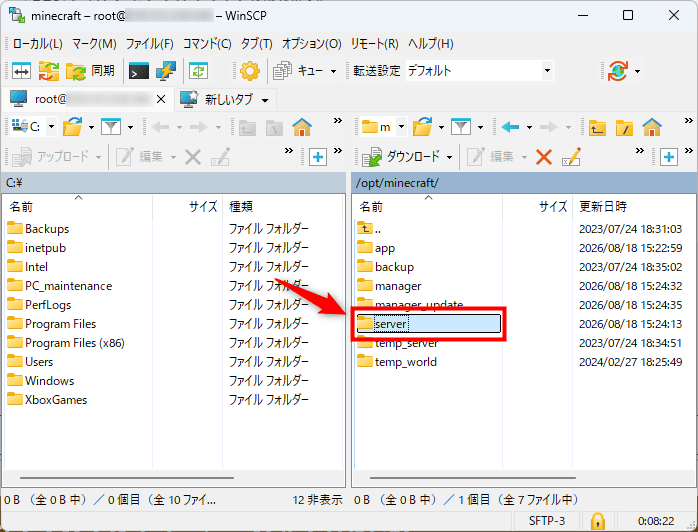Click remote parent directory folder icon
The width and height of the screenshot is (698, 532).
597,128
